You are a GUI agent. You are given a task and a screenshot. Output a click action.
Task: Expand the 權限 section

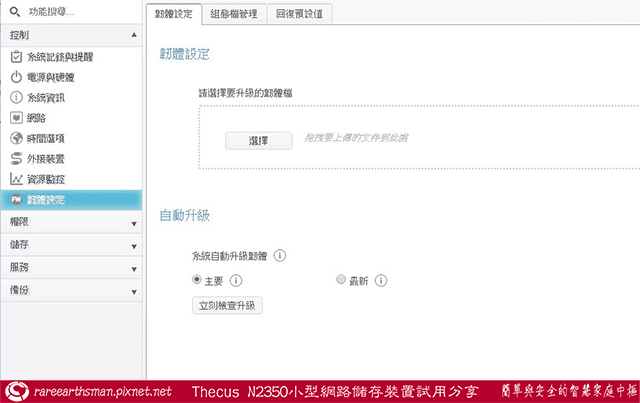[x=133, y=221]
